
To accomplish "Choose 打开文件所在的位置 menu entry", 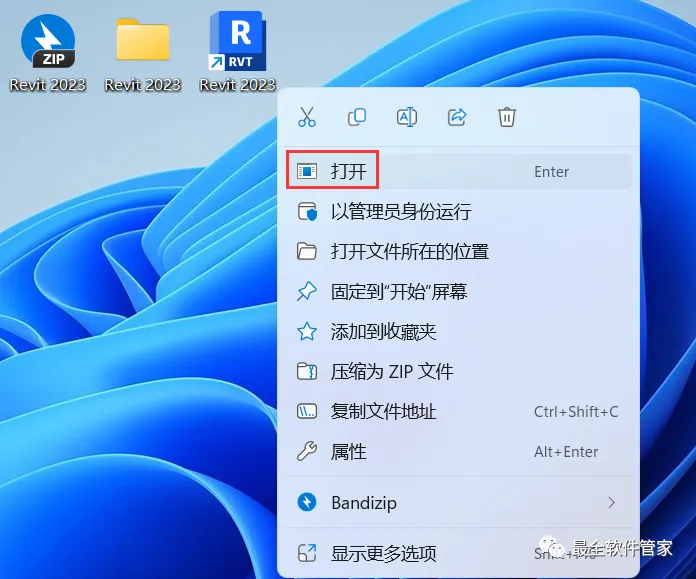I will [x=459, y=251].
